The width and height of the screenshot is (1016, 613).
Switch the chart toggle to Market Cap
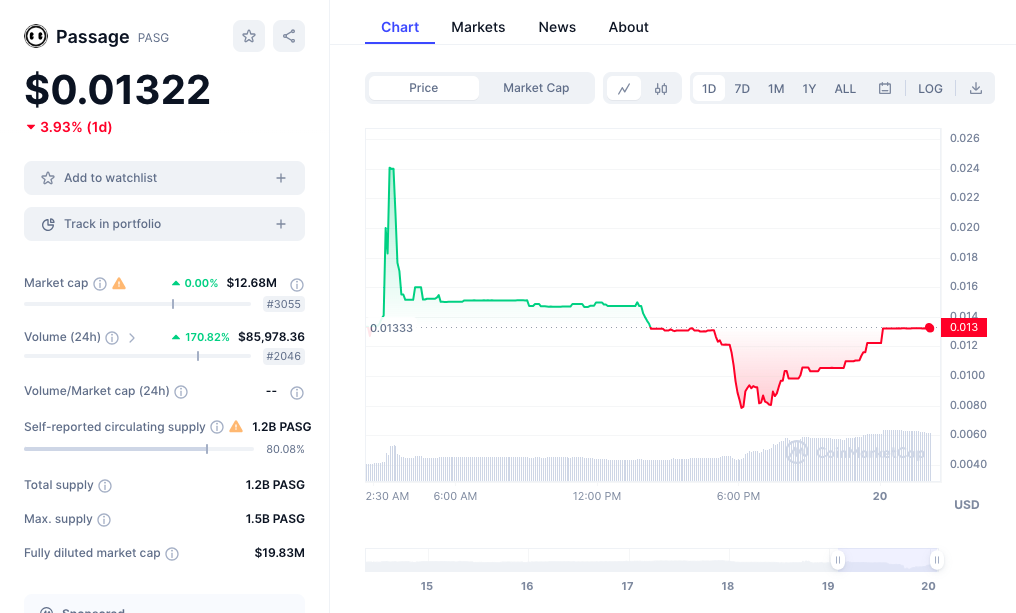click(536, 88)
